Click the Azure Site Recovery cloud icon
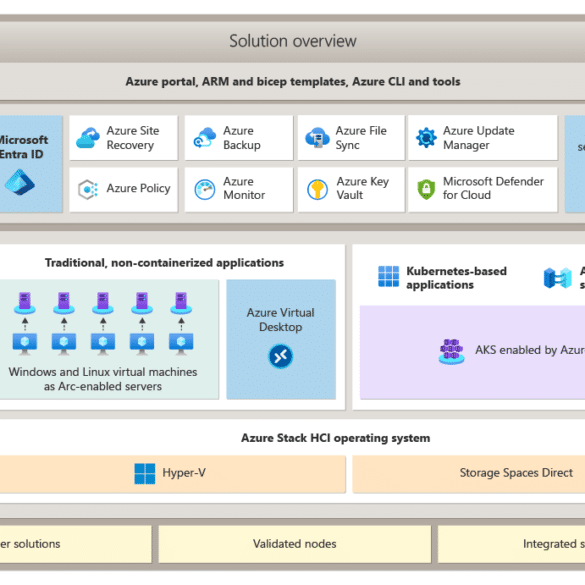The height and width of the screenshot is (585, 585). tap(88, 138)
